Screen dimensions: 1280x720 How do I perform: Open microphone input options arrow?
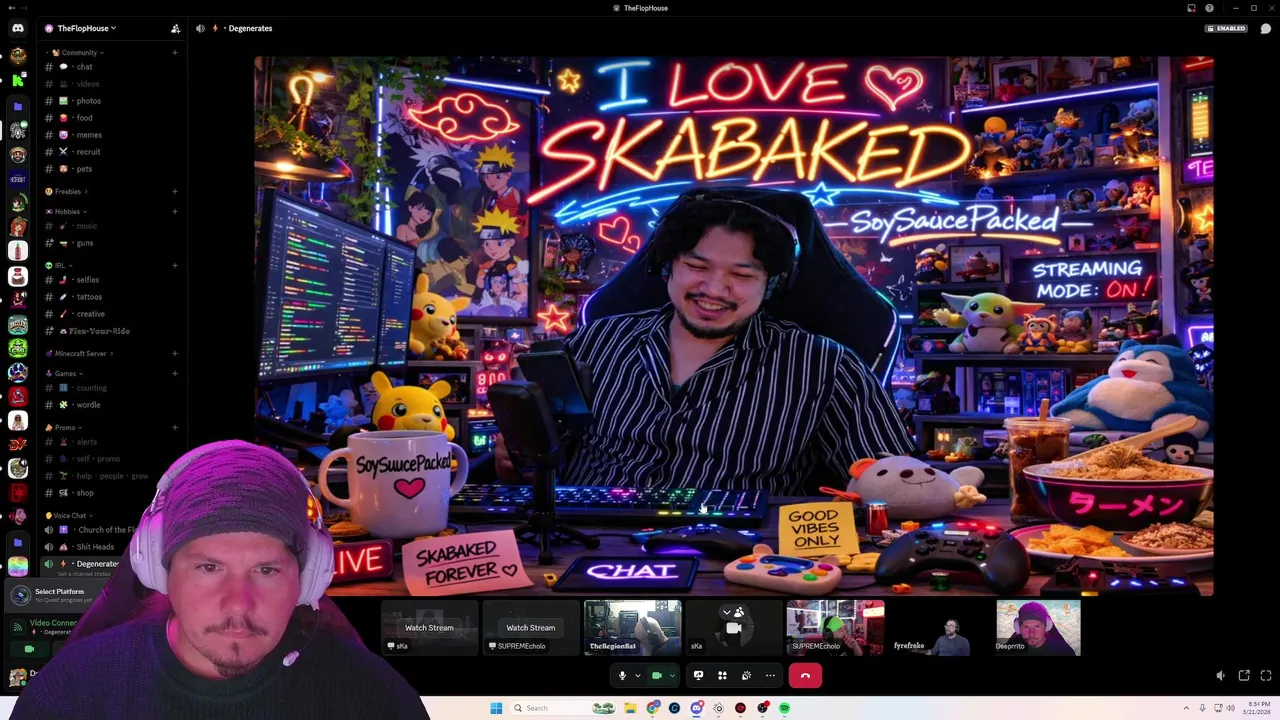pyautogui.click(x=637, y=676)
